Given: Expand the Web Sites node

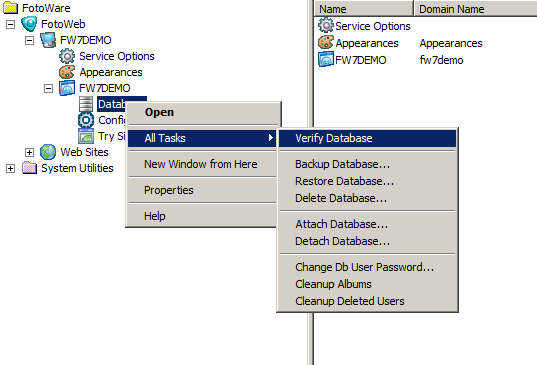Looking at the screenshot, I should pos(29,152).
